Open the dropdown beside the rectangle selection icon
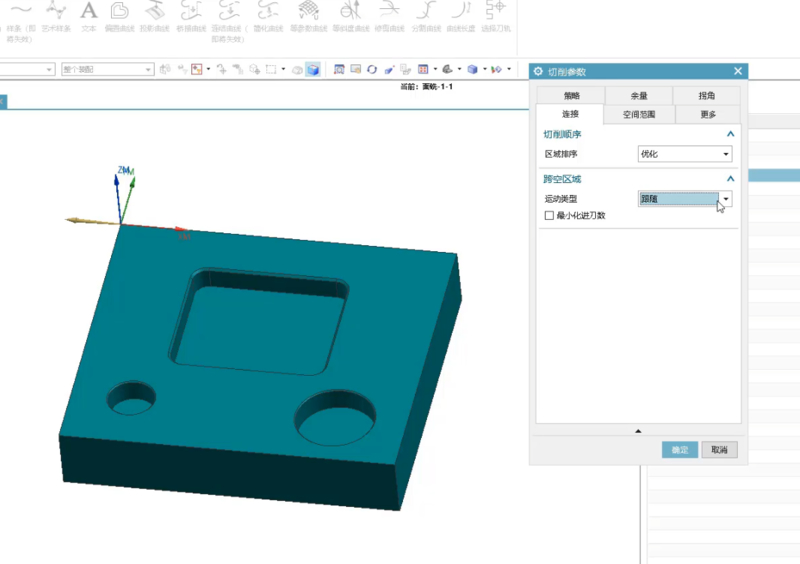Screen dimensions: 800x564 pos(283,69)
